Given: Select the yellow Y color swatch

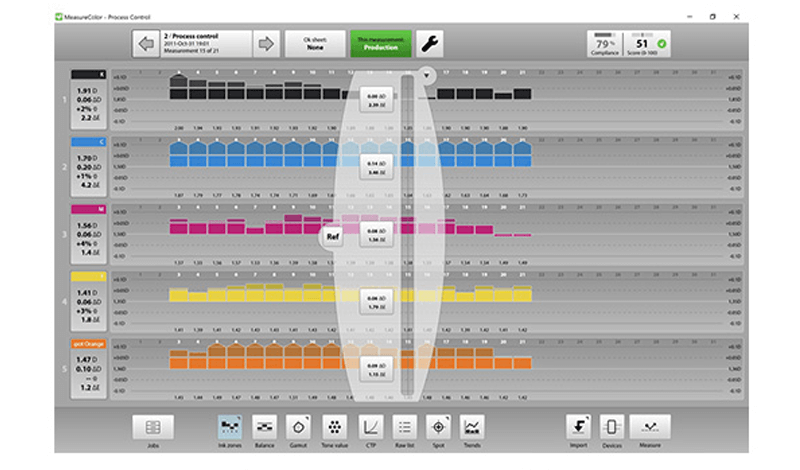Looking at the screenshot, I should point(88,277).
